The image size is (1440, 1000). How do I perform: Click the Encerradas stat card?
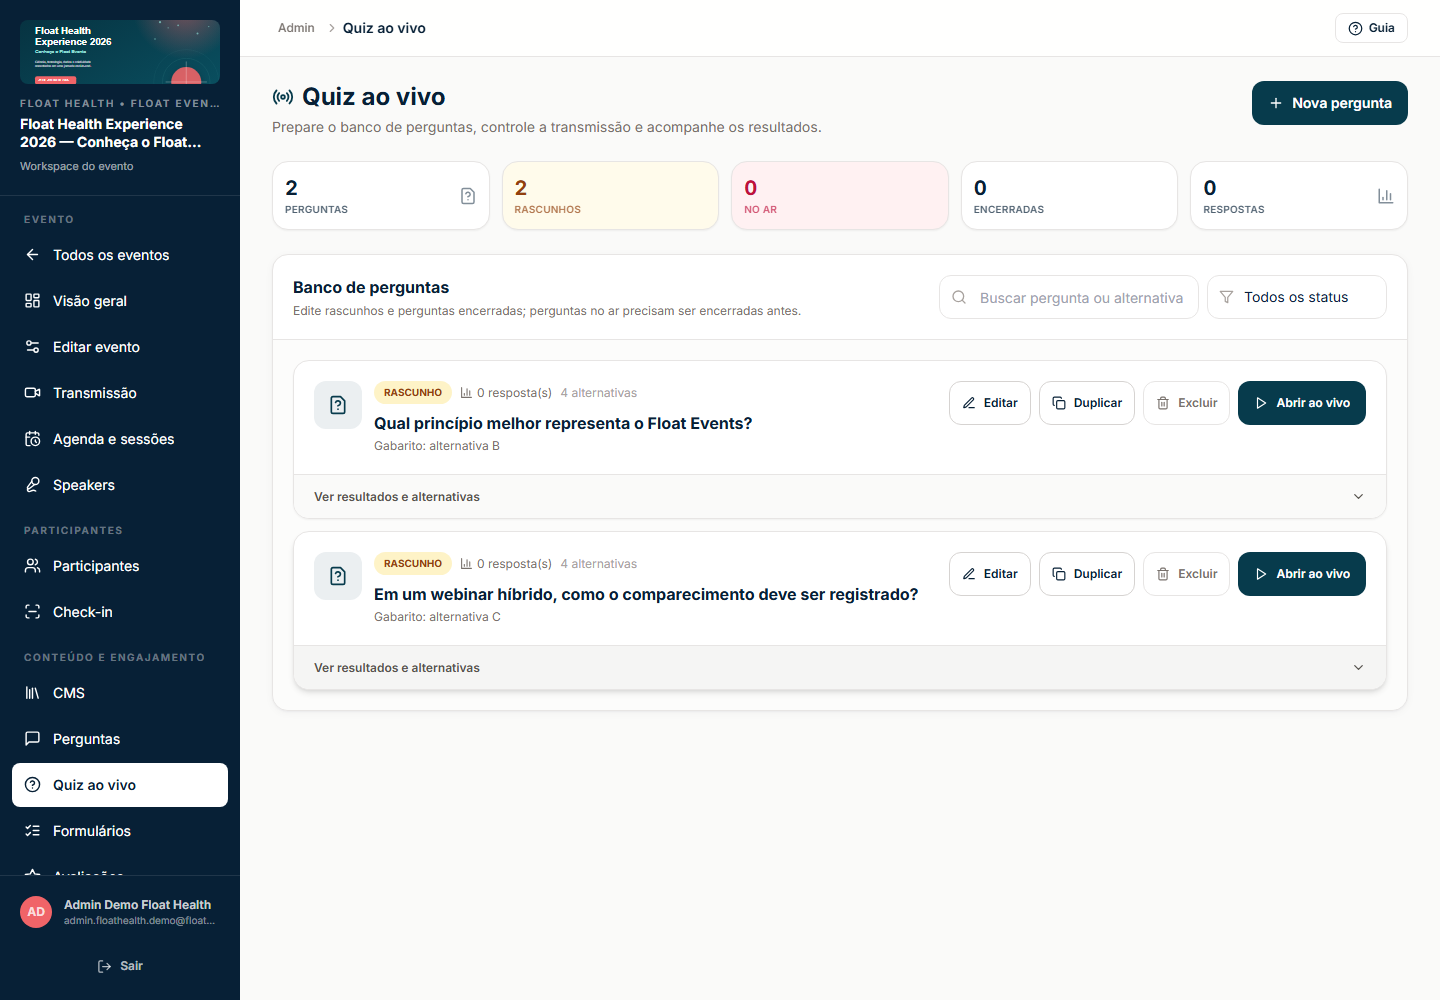1069,196
